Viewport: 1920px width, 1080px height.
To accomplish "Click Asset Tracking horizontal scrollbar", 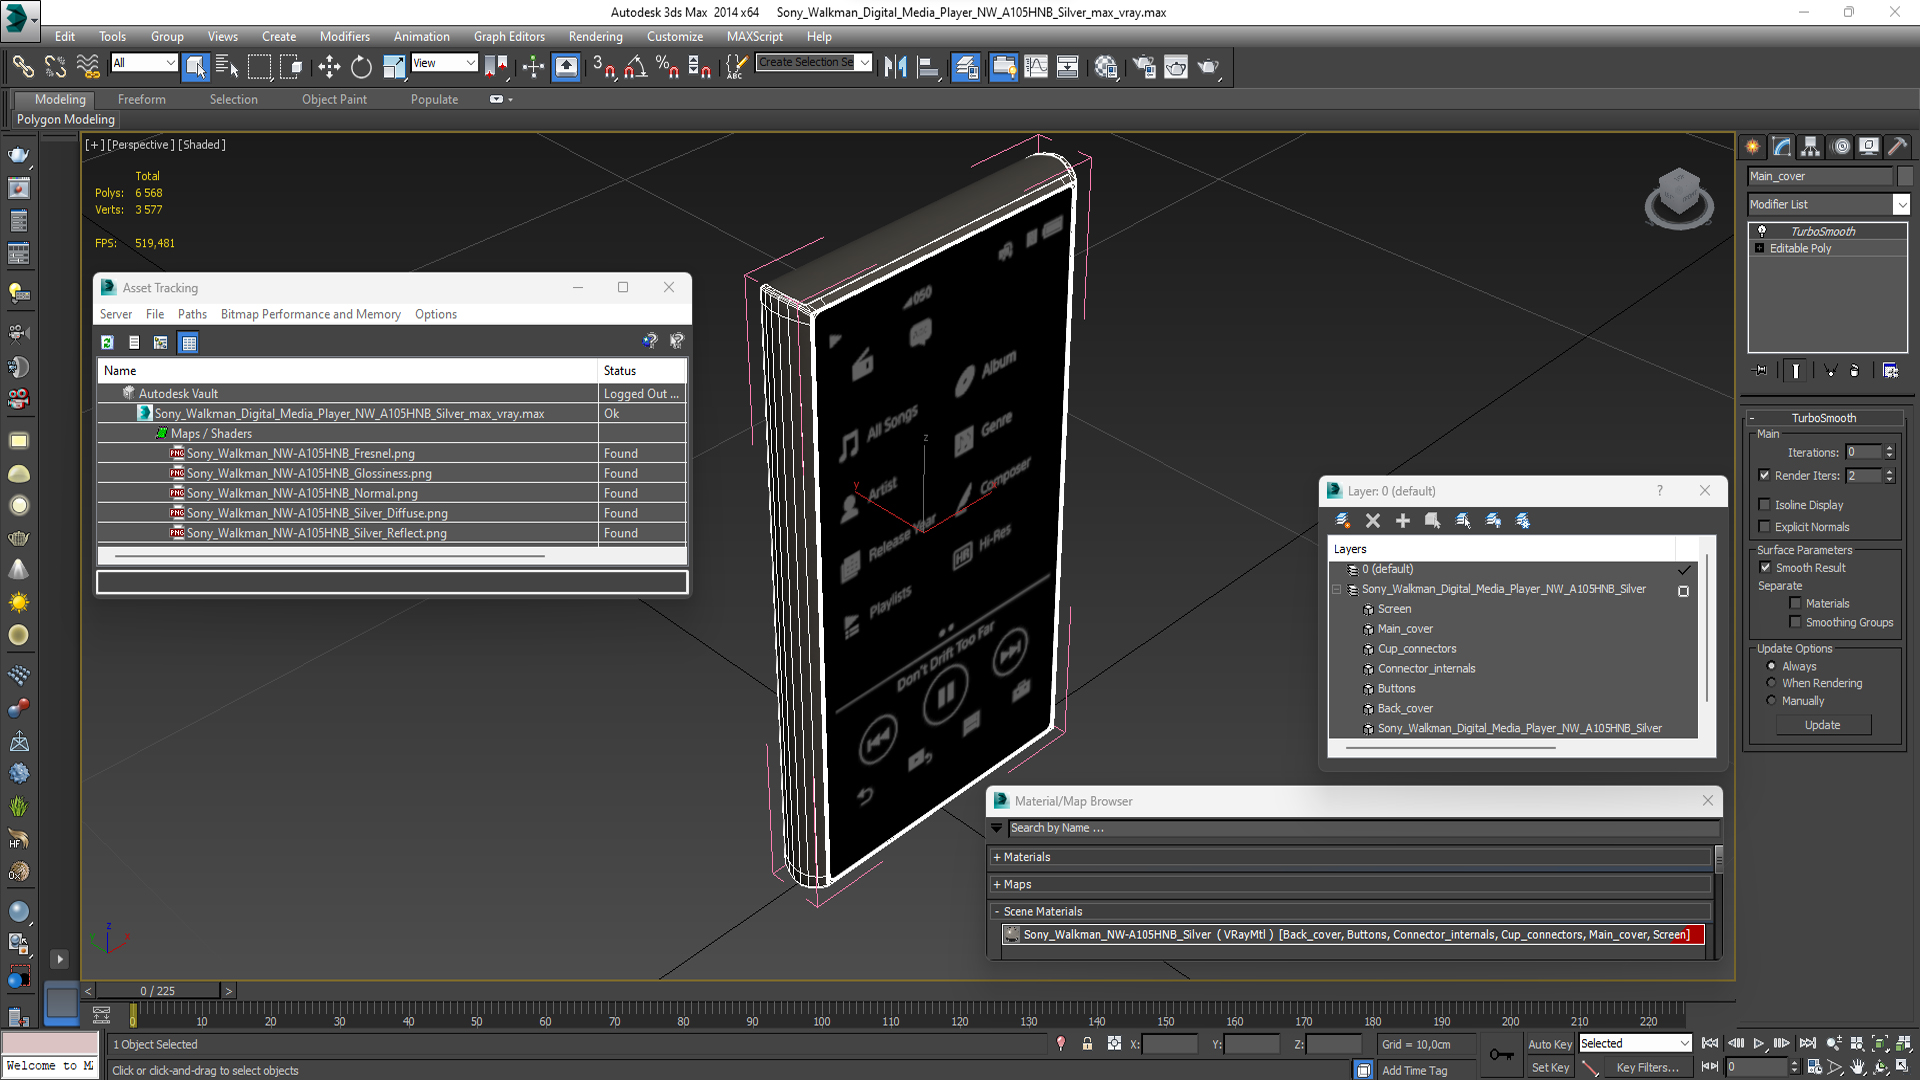I will pos(330,556).
